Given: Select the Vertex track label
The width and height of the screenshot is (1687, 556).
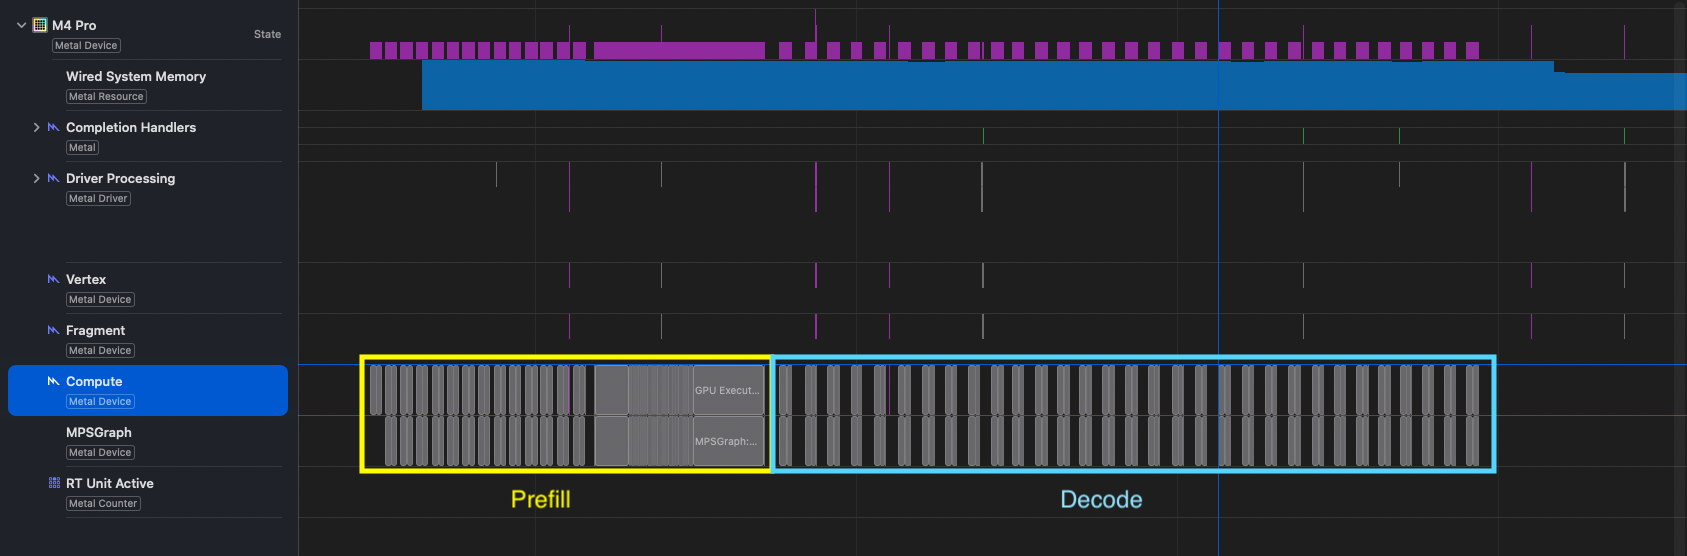Looking at the screenshot, I should coord(86,279).
